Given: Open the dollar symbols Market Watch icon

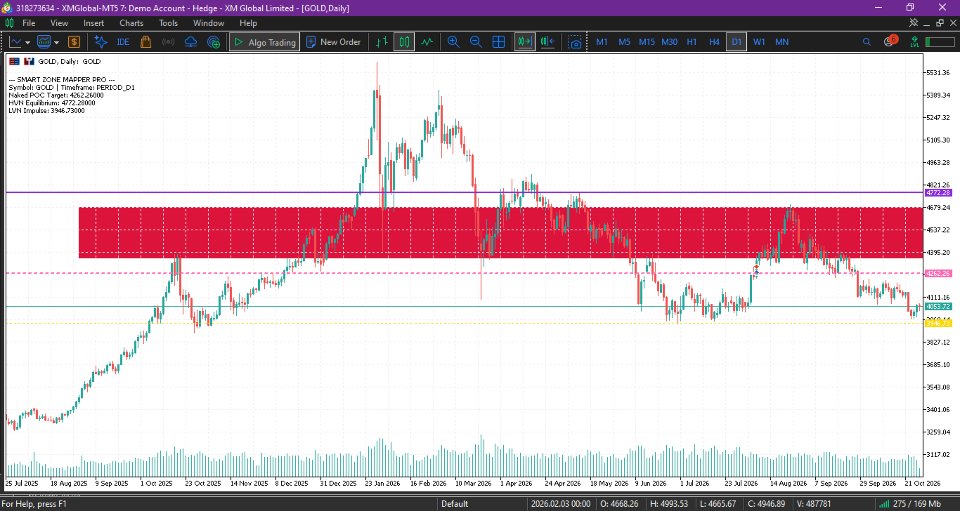Looking at the screenshot, I should point(74,42).
